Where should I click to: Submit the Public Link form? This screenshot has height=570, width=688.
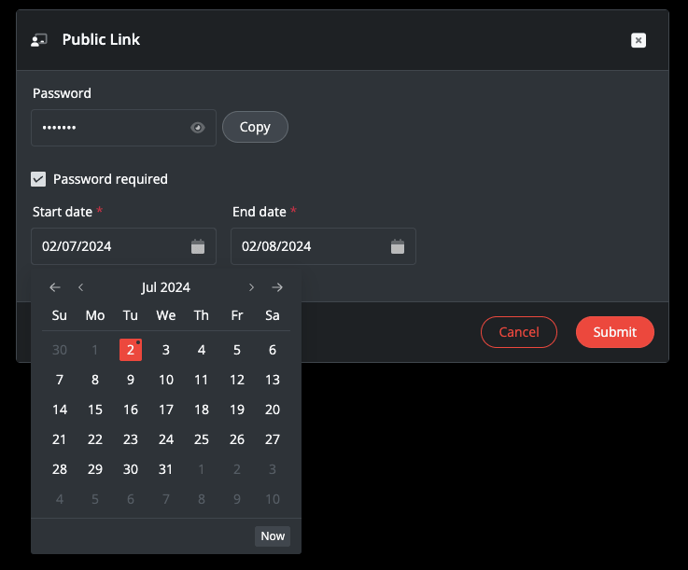click(615, 332)
